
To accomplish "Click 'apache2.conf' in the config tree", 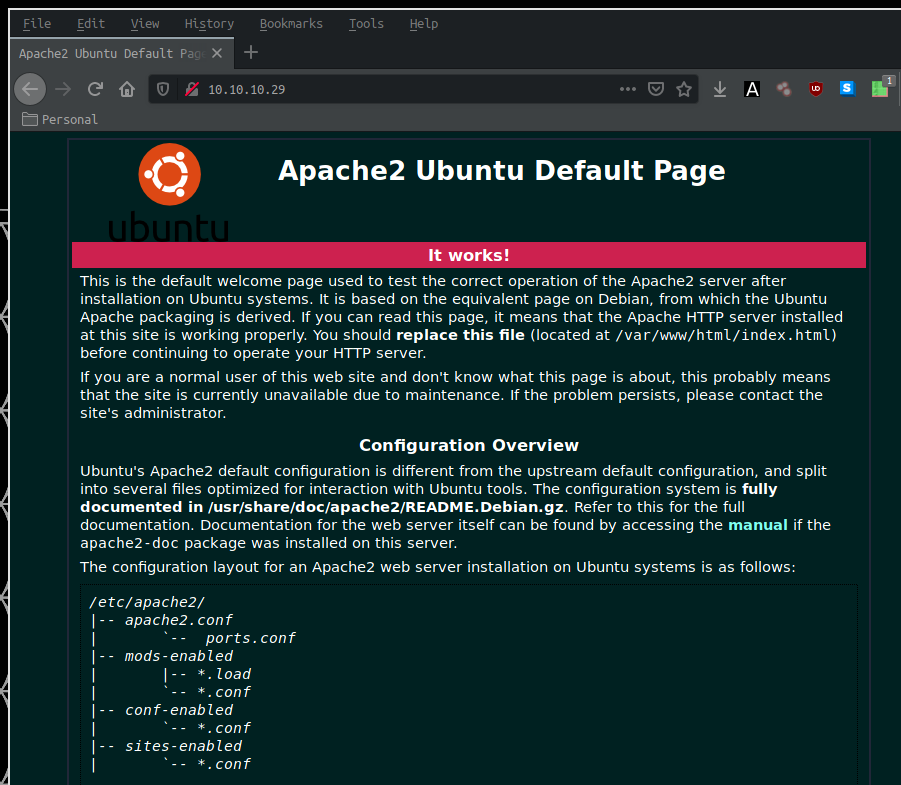I will coord(179,620).
